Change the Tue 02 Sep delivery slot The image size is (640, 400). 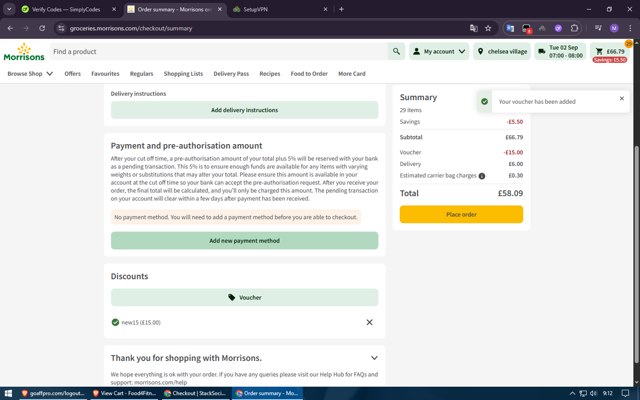560,51
